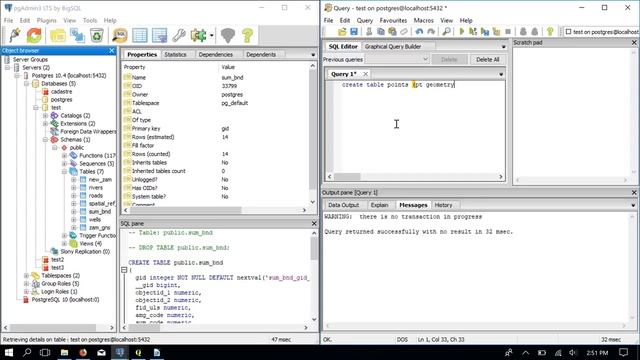This screenshot has width=640, height=360.
Task: Paste clipboard in Query window toolbar
Action: point(392,31)
